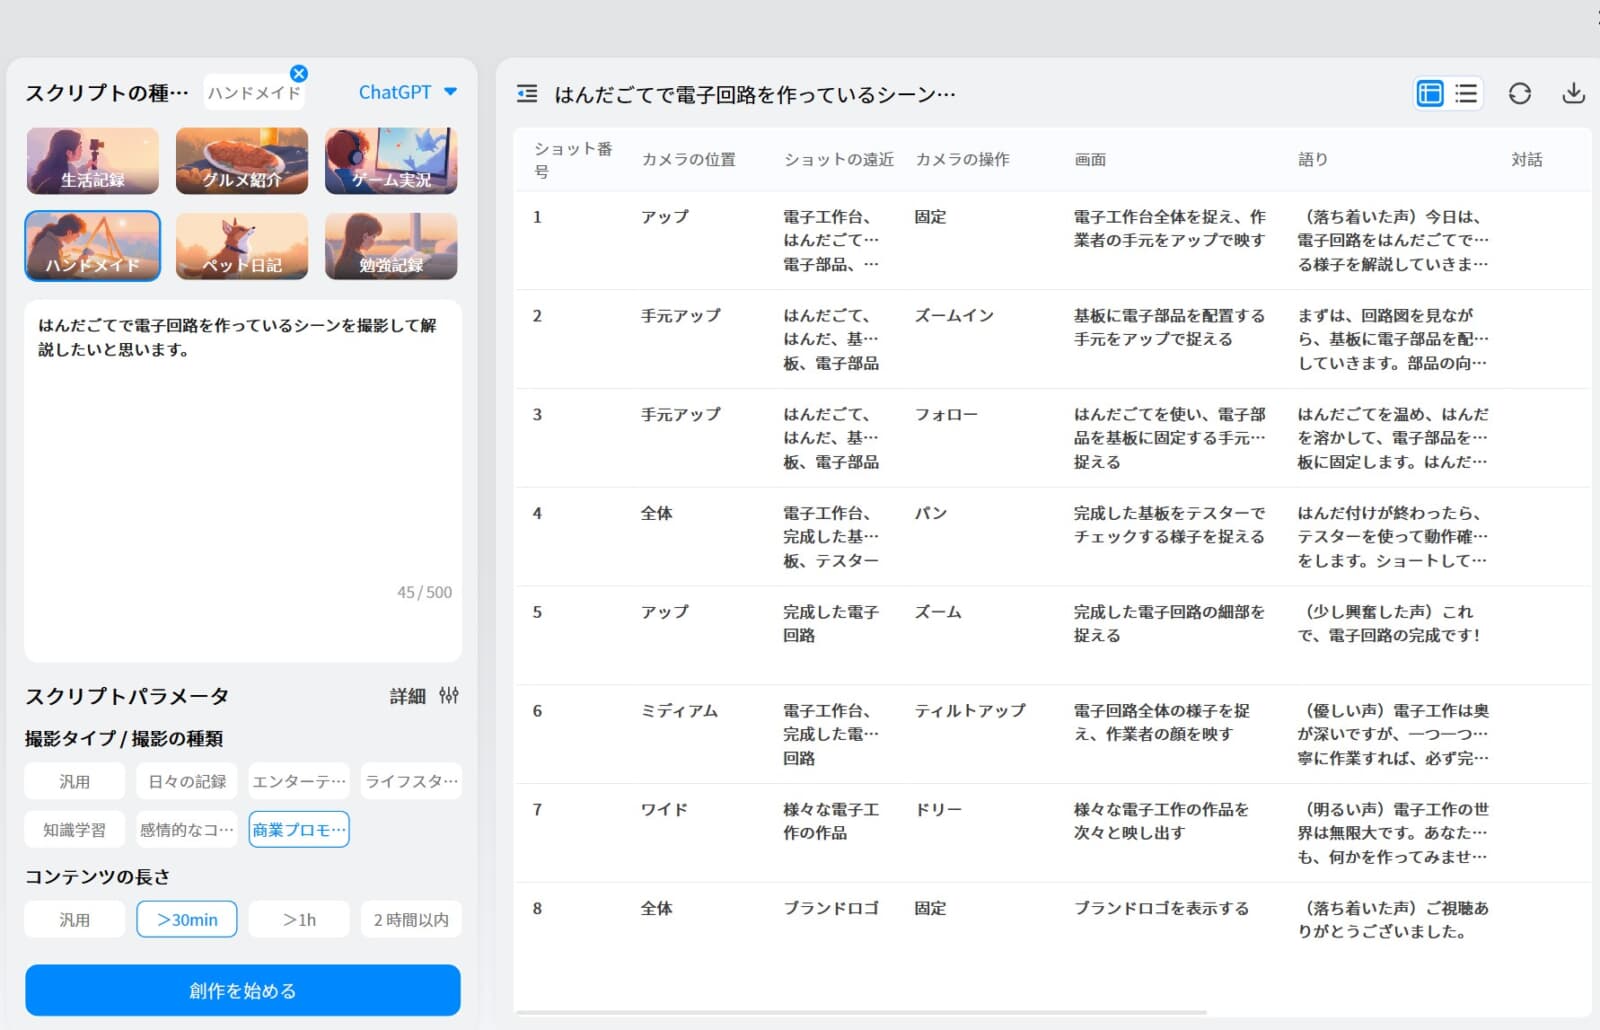Select the 汎用 shooting type option
This screenshot has height=1030, width=1600.
(x=75, y=781)
